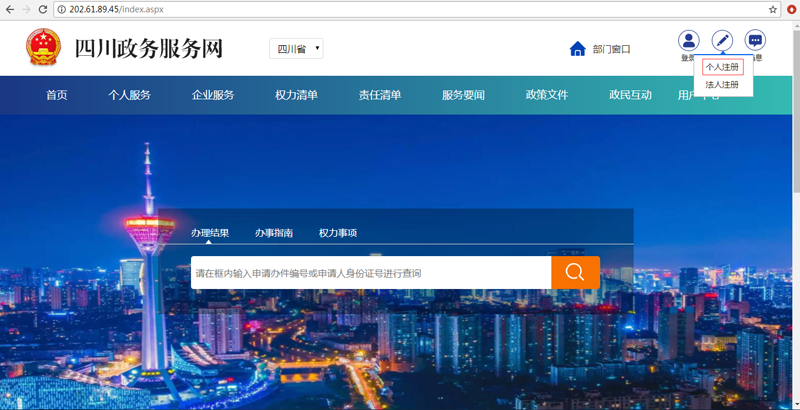Choose 个人注册 from the registration menu
Image resolution: width=800 pixels, height=410 pixels.
722,67
